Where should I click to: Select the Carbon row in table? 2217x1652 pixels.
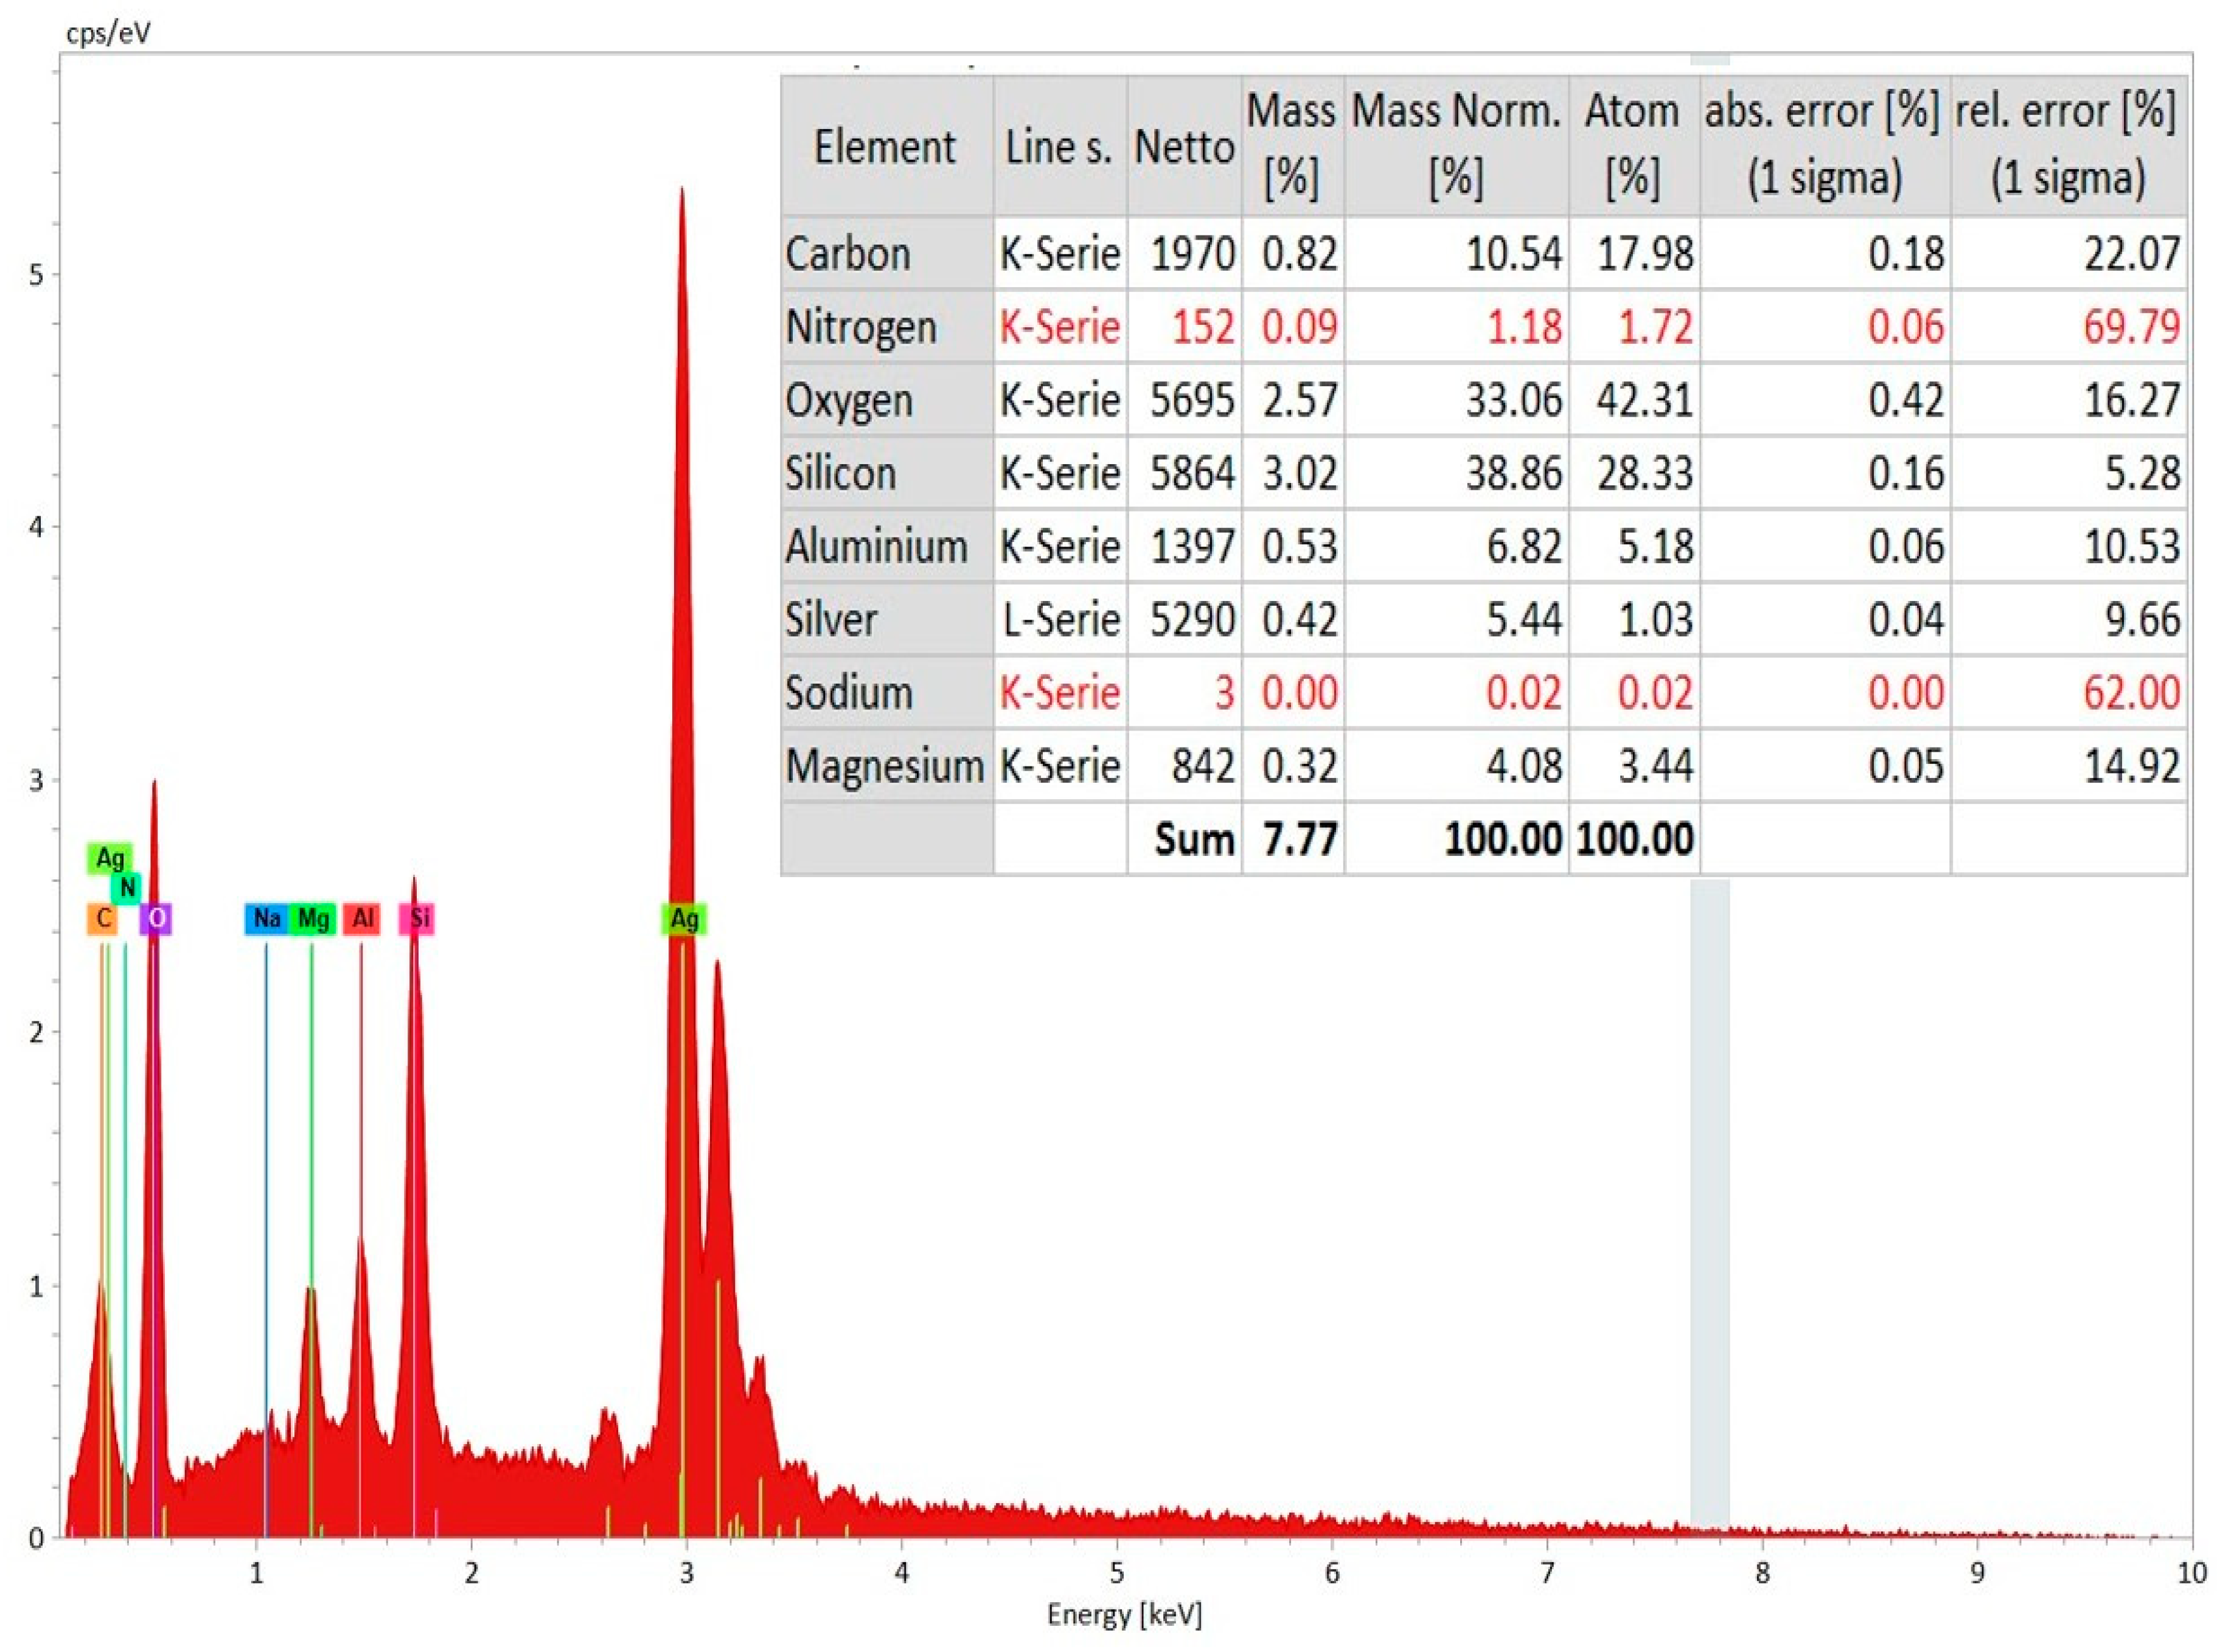click(848, 254)
